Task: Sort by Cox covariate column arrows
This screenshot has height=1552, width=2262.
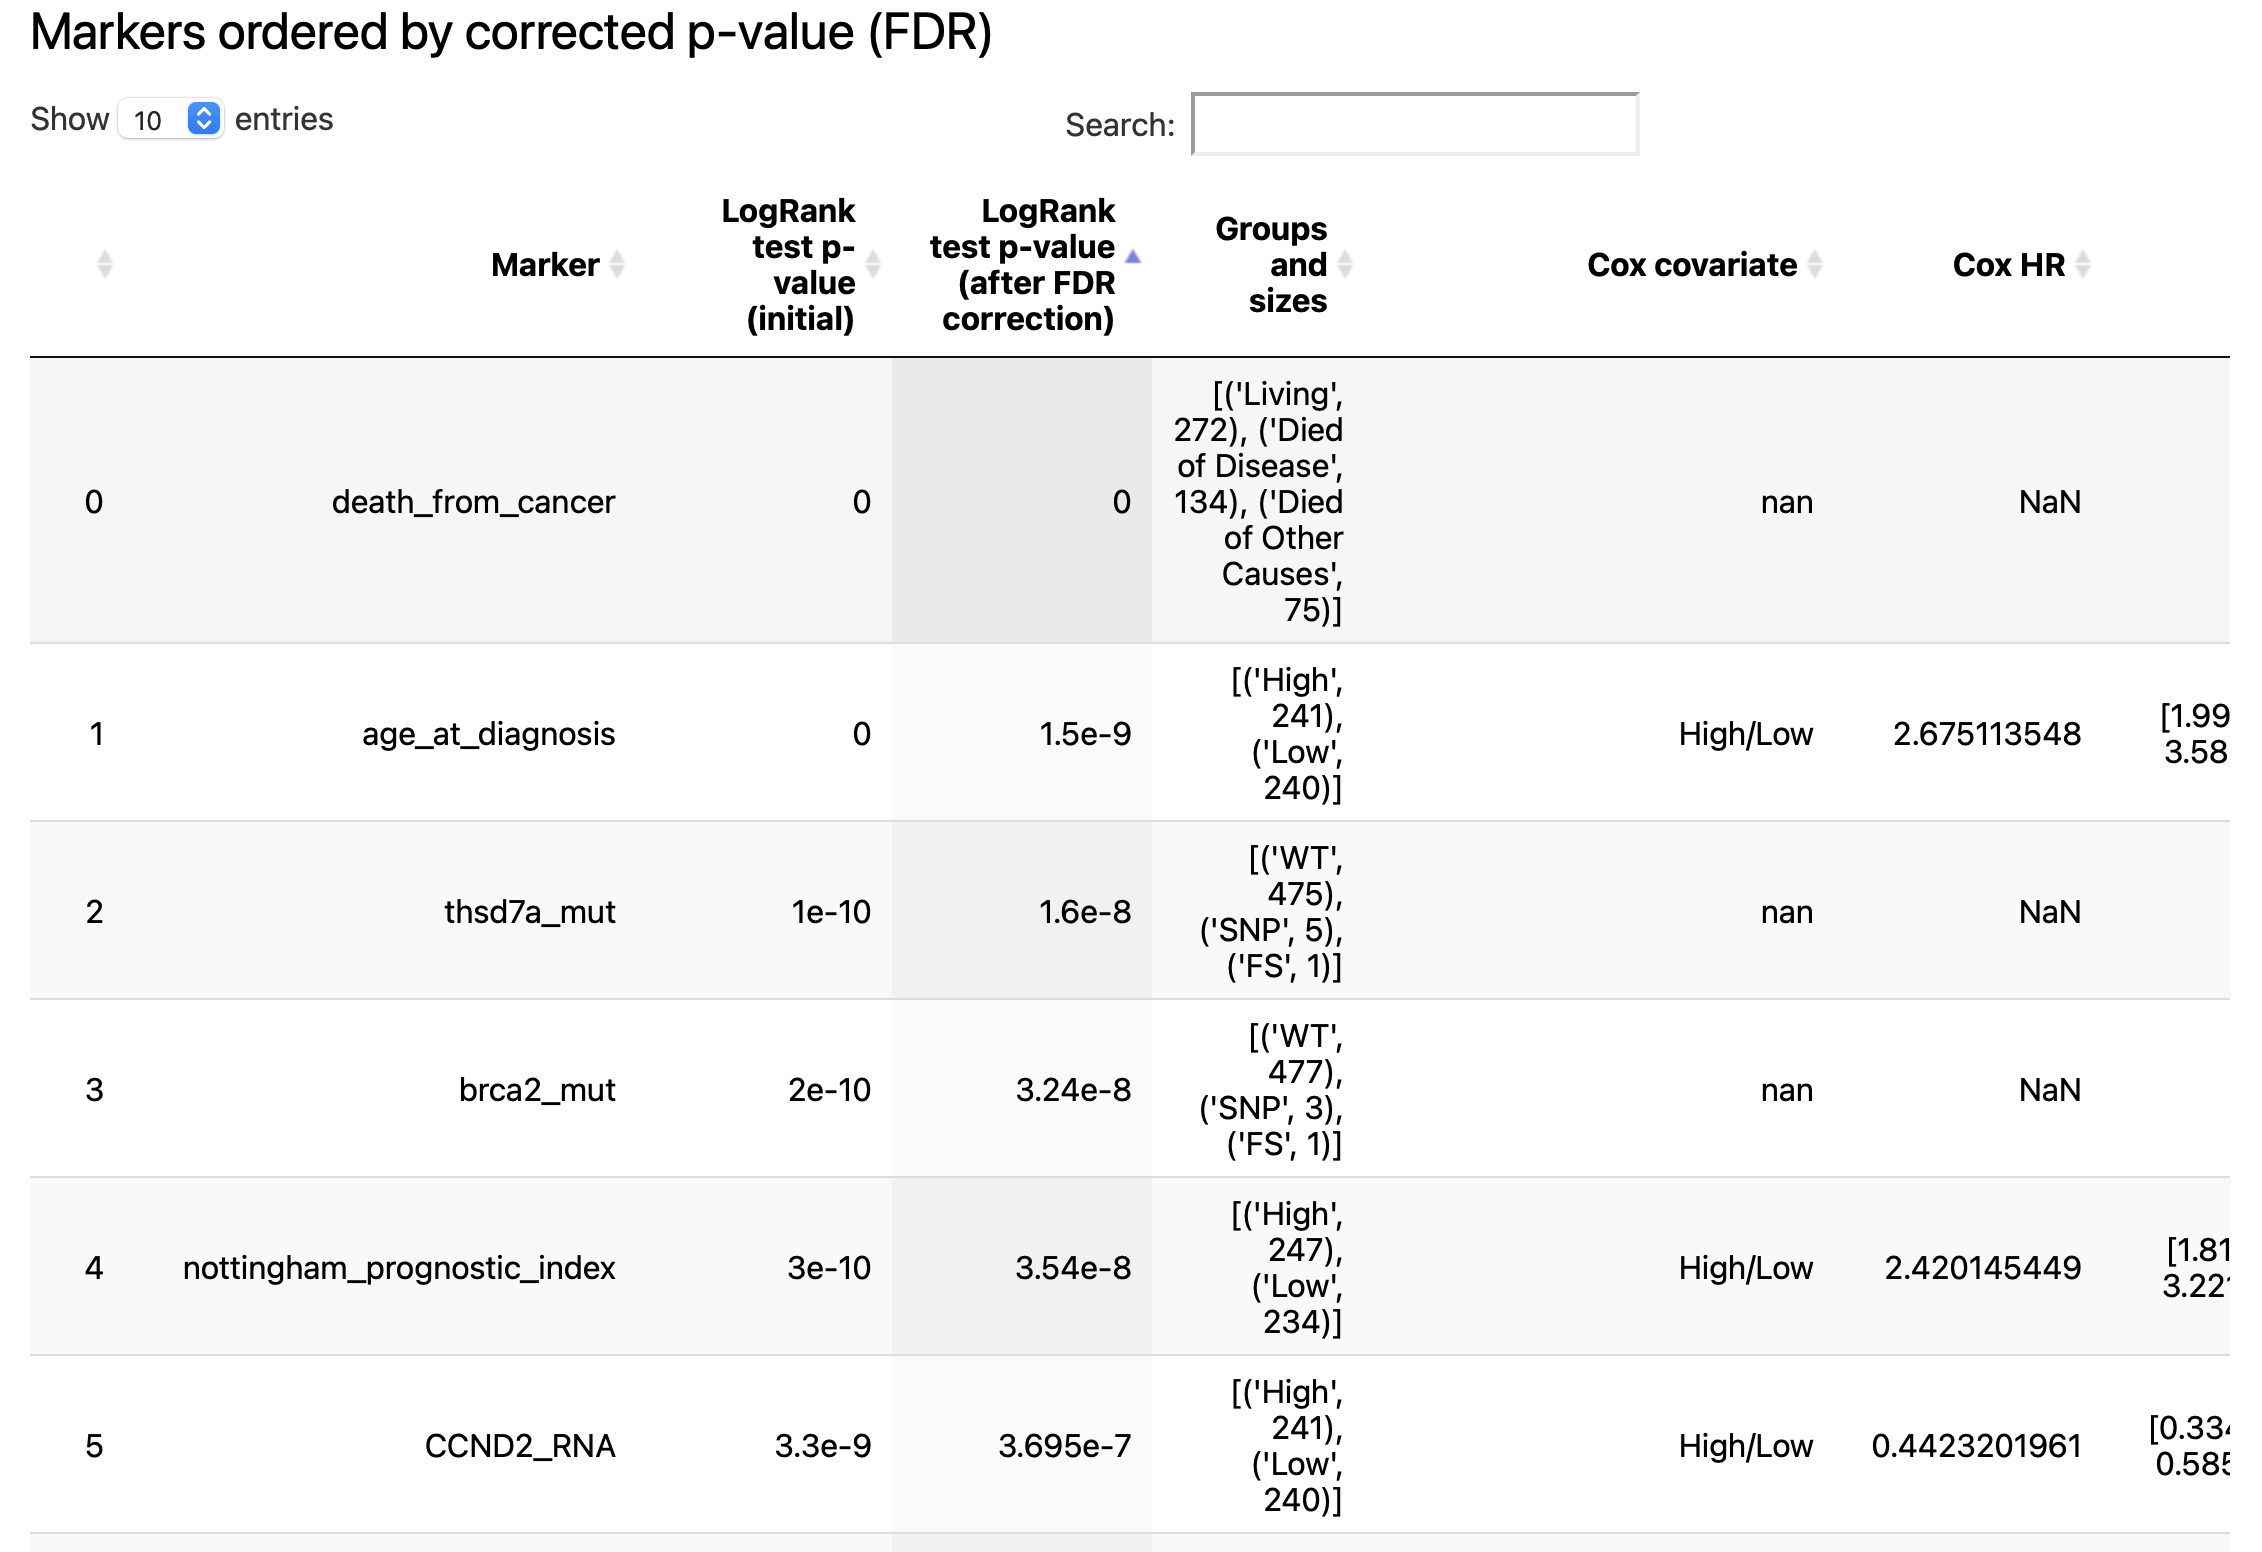Action: pyautogui.click(x=1815, y=265)
